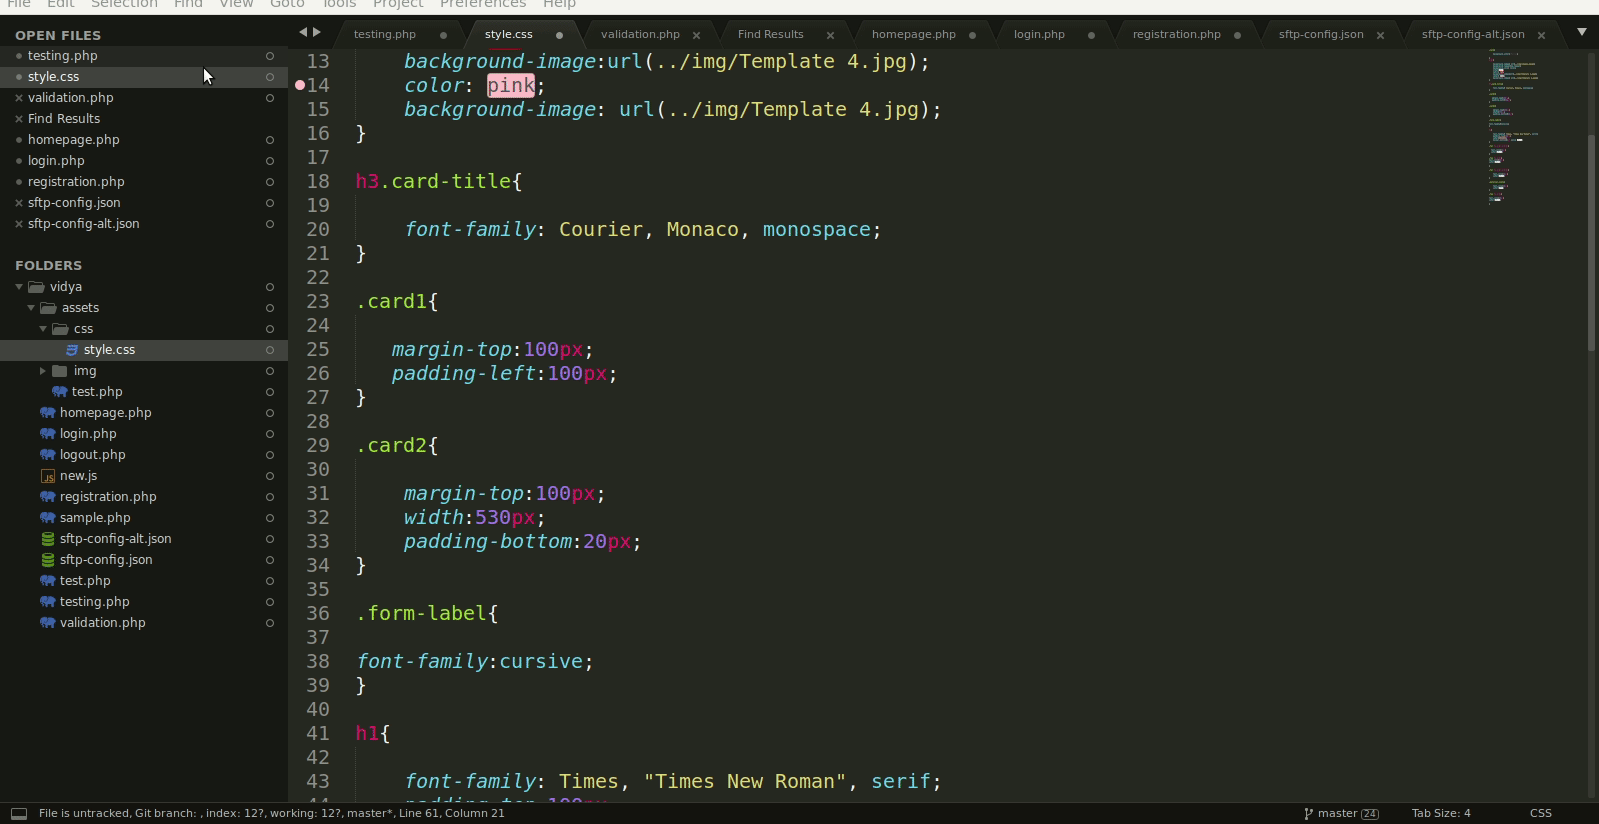
Task: Switch to the Find Results tab
Action: (770, 34)
